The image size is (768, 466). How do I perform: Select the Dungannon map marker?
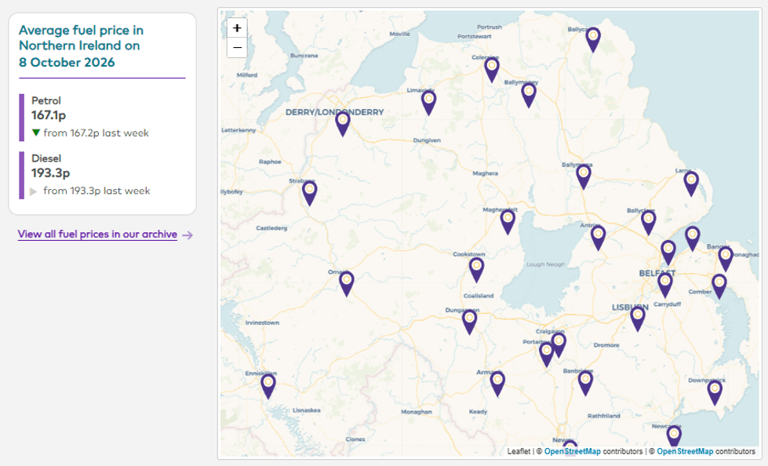(x=469, y=322)
